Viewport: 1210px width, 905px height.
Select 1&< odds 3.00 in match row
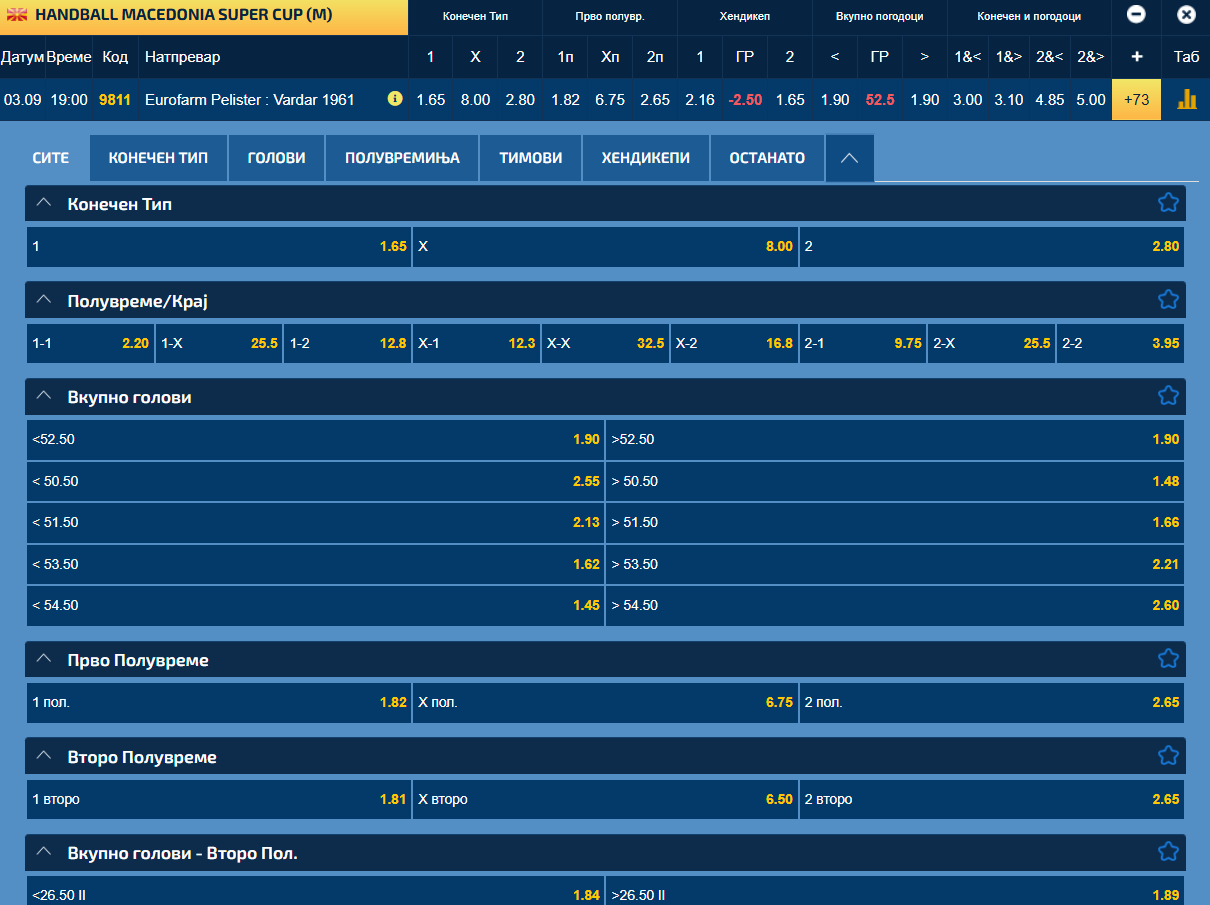pos(967,99)
